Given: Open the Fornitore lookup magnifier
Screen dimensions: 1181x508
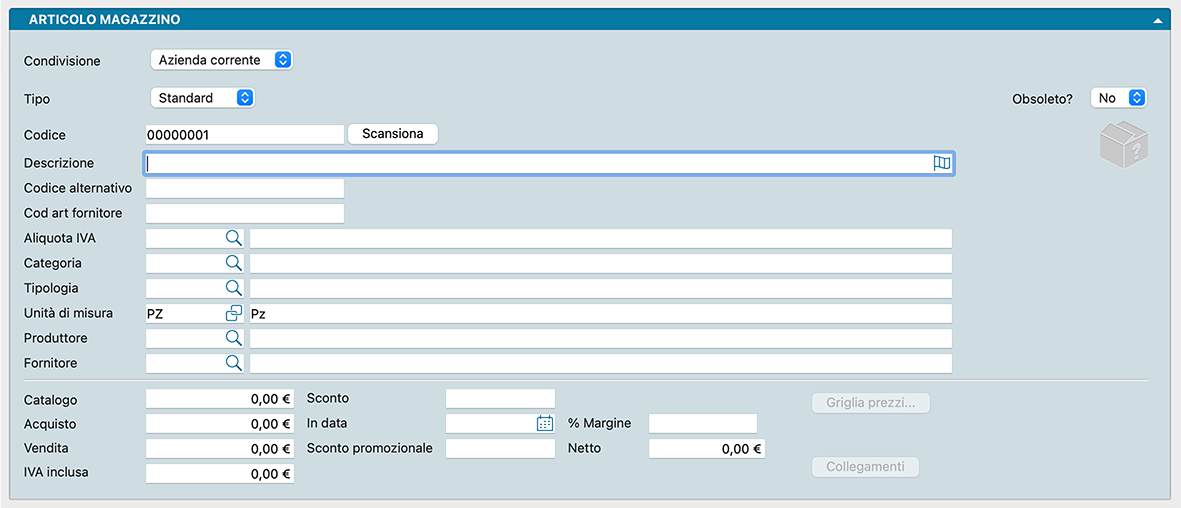Looking at the screenshot, I should coord(233,363).
